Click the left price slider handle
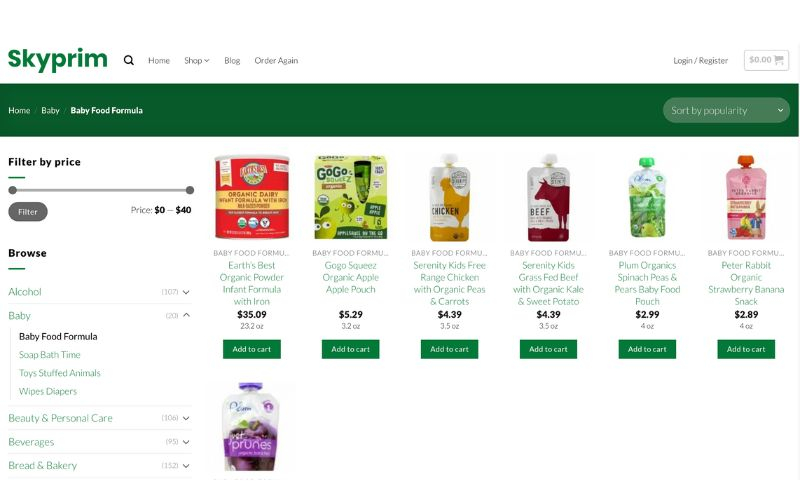The width and height of the screenshot is (800, 500). coord(13,190)
